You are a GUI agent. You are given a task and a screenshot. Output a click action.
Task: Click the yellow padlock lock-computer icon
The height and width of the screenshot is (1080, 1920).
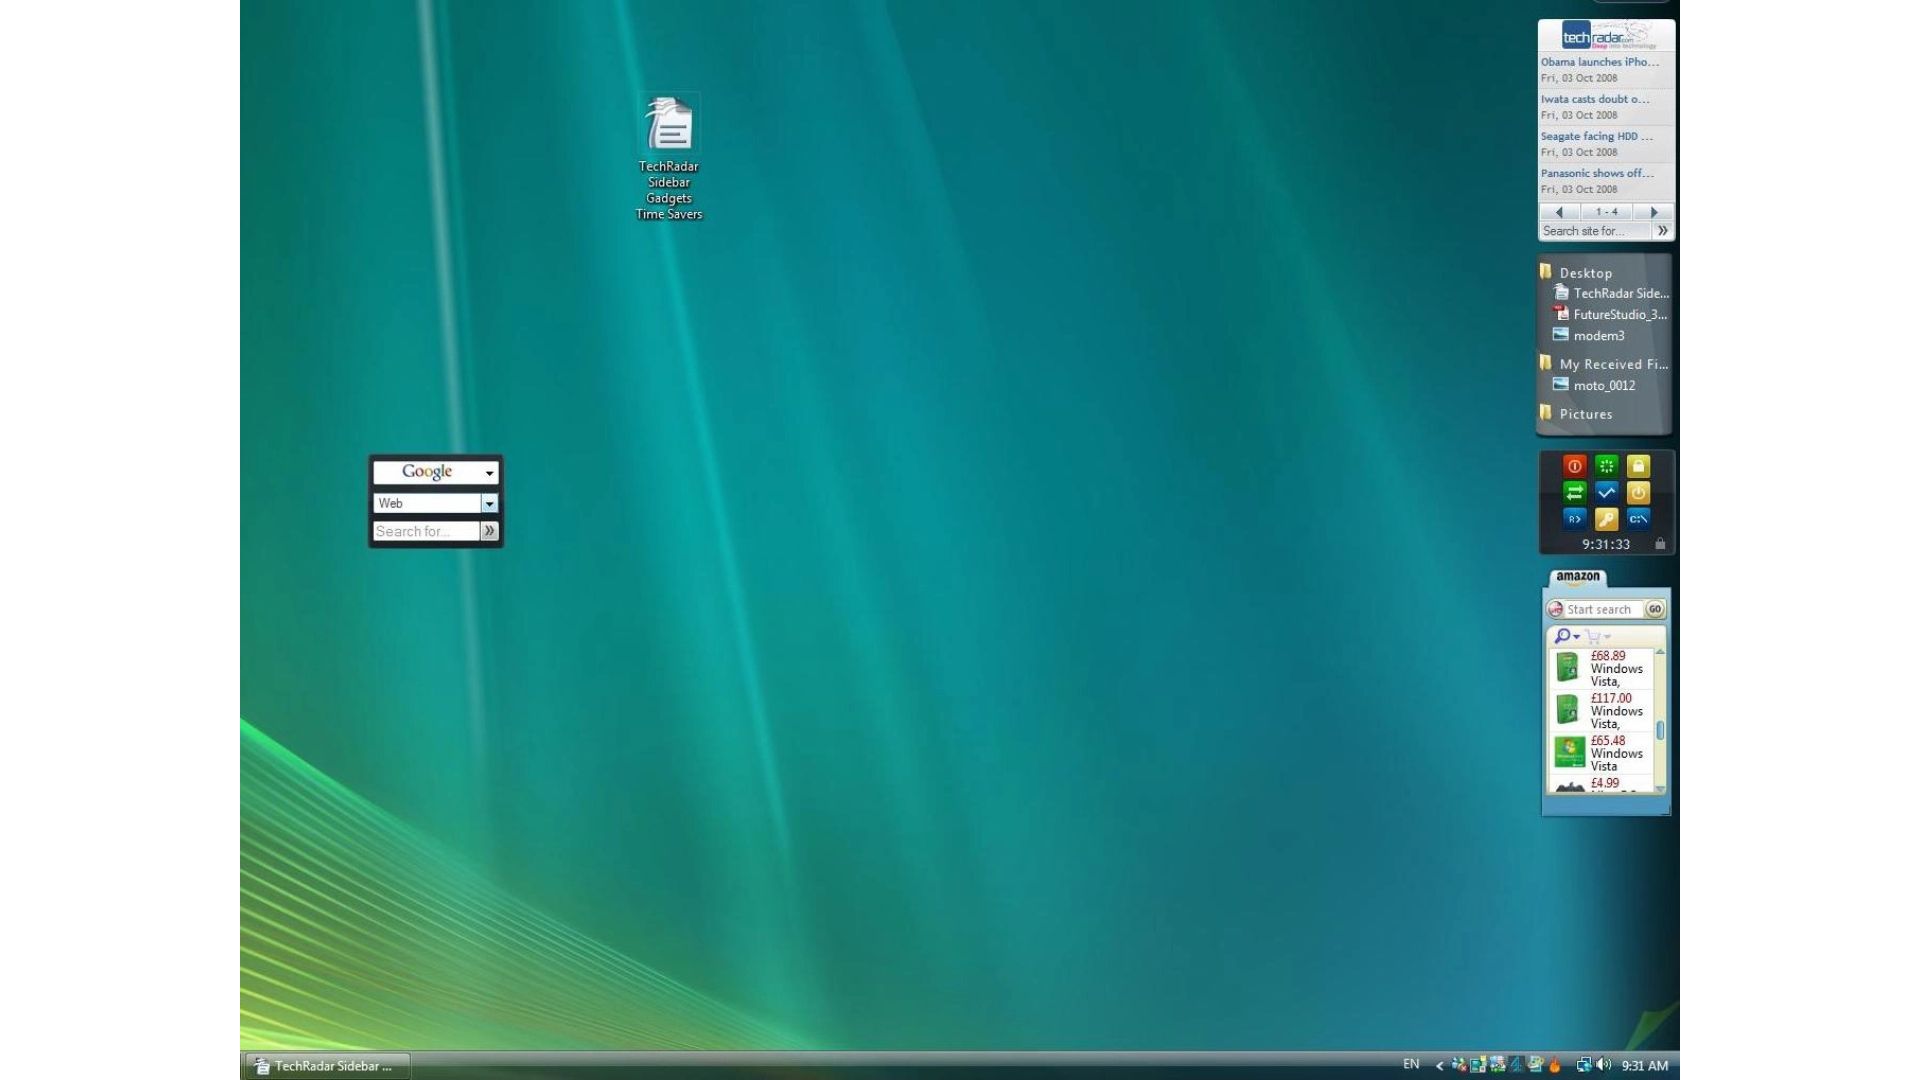(x=1638, y=466)
